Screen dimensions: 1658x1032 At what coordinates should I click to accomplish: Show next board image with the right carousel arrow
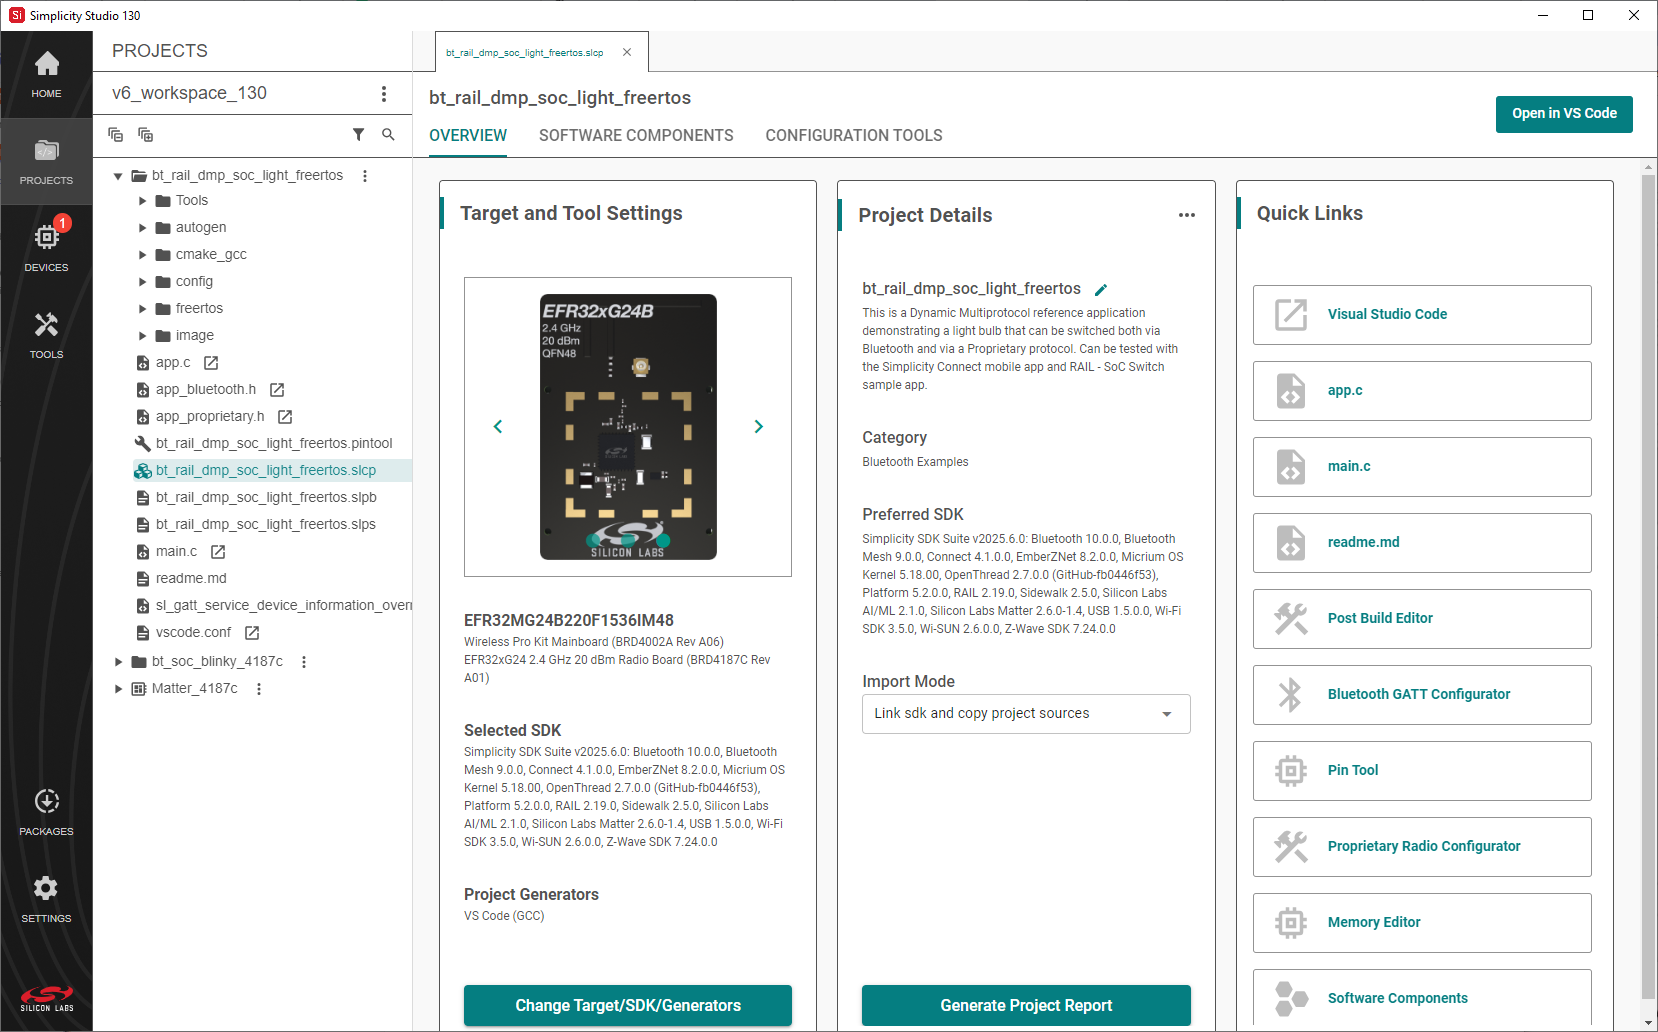click(759, 426)
